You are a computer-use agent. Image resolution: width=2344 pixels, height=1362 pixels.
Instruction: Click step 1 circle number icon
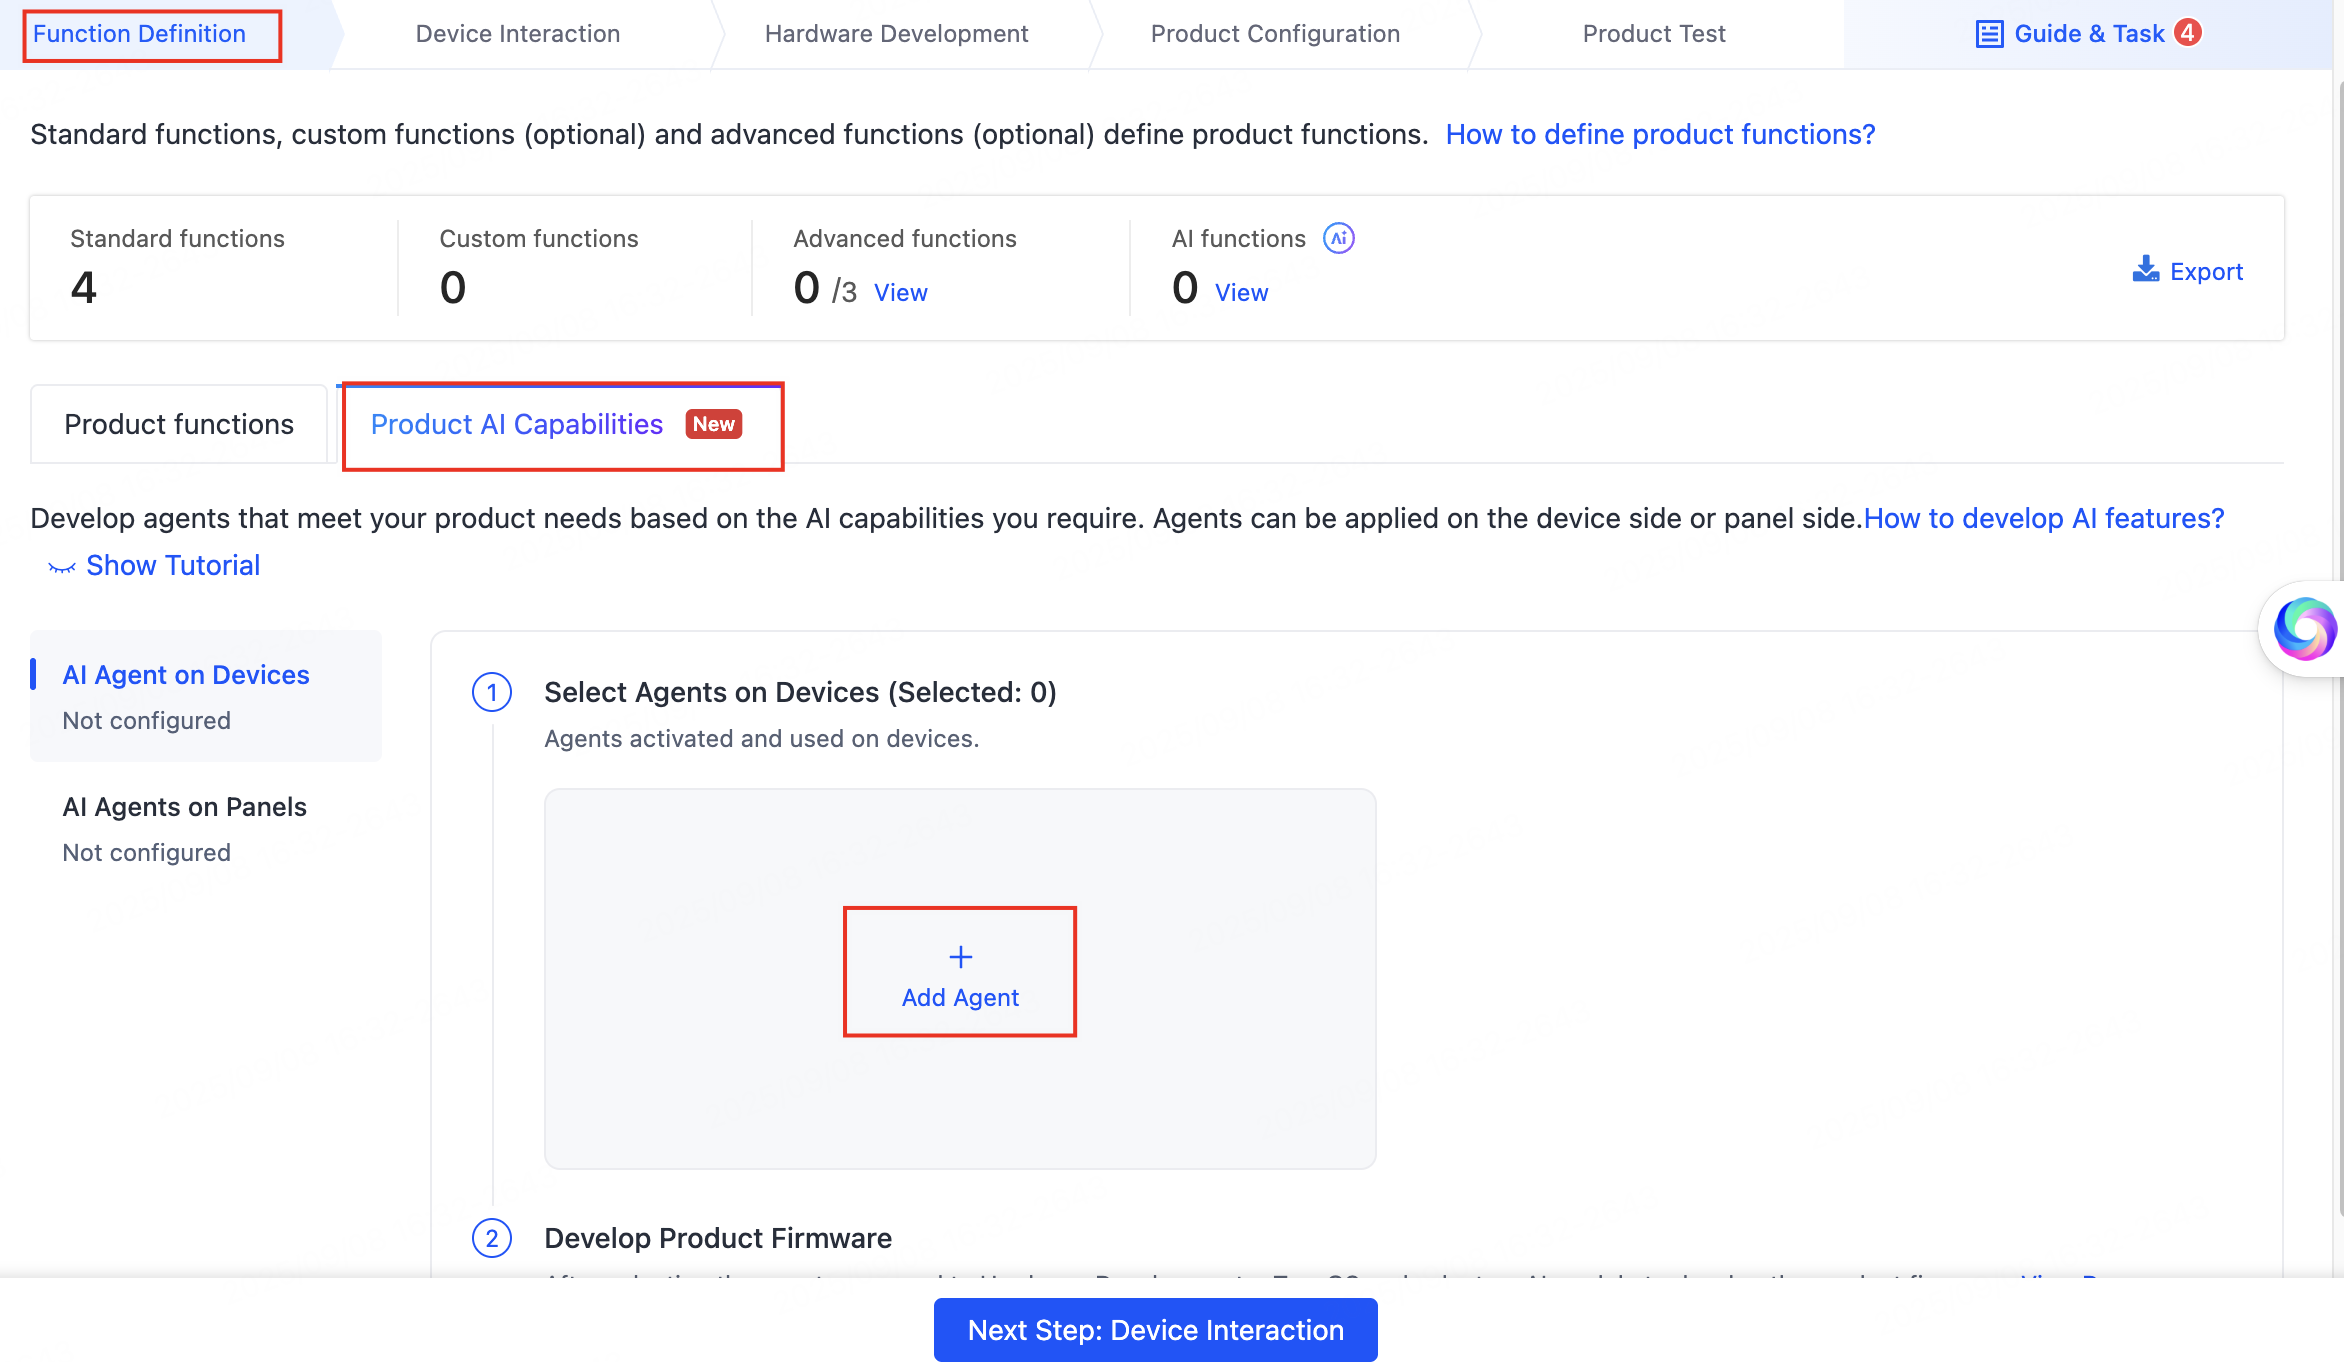[x=491, y=692]
